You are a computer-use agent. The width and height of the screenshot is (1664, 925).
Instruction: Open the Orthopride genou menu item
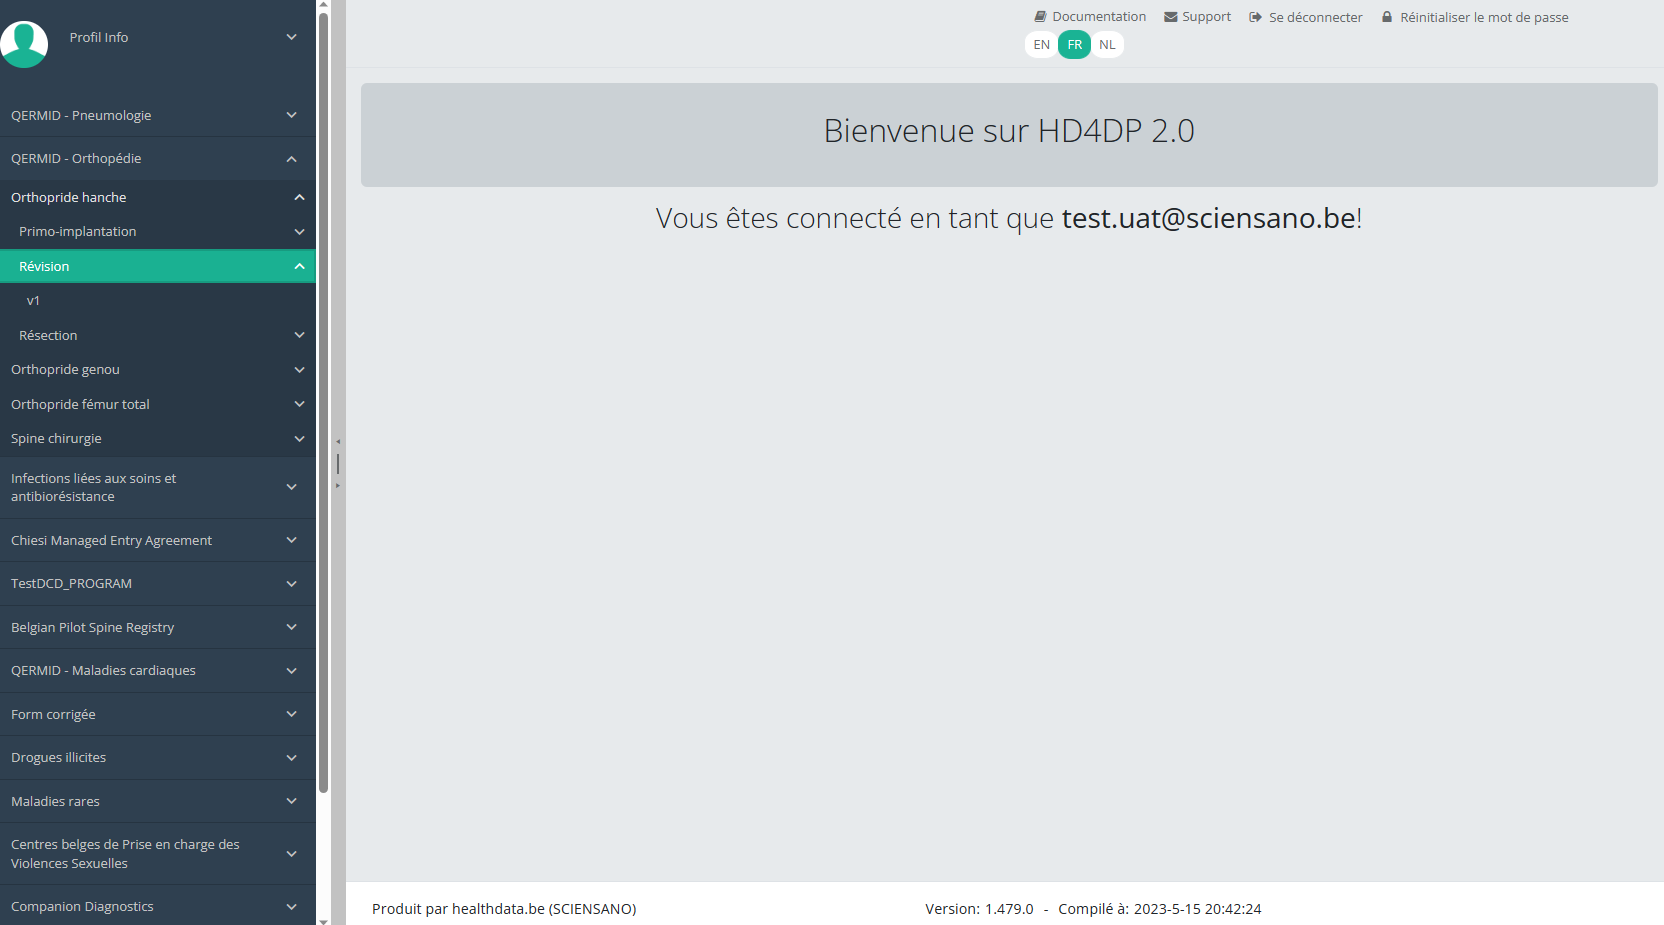(65, 370)
